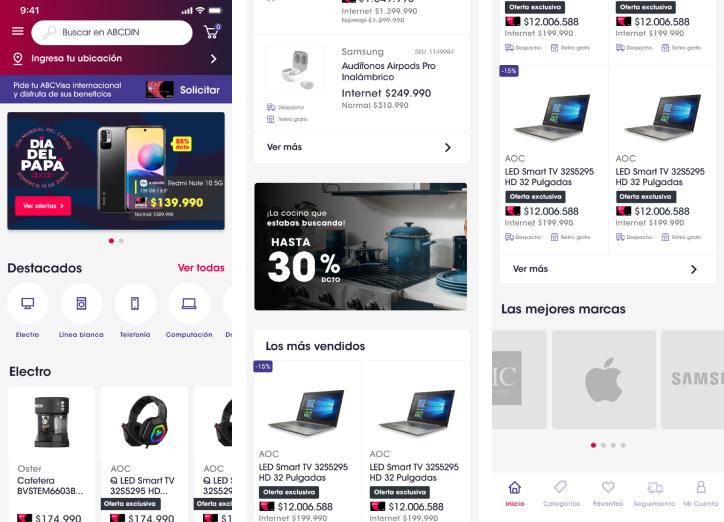Viewport: 724px width, 522px height.
Task: Open the Telefonía category icon
Action: click(x=135, y=303)
